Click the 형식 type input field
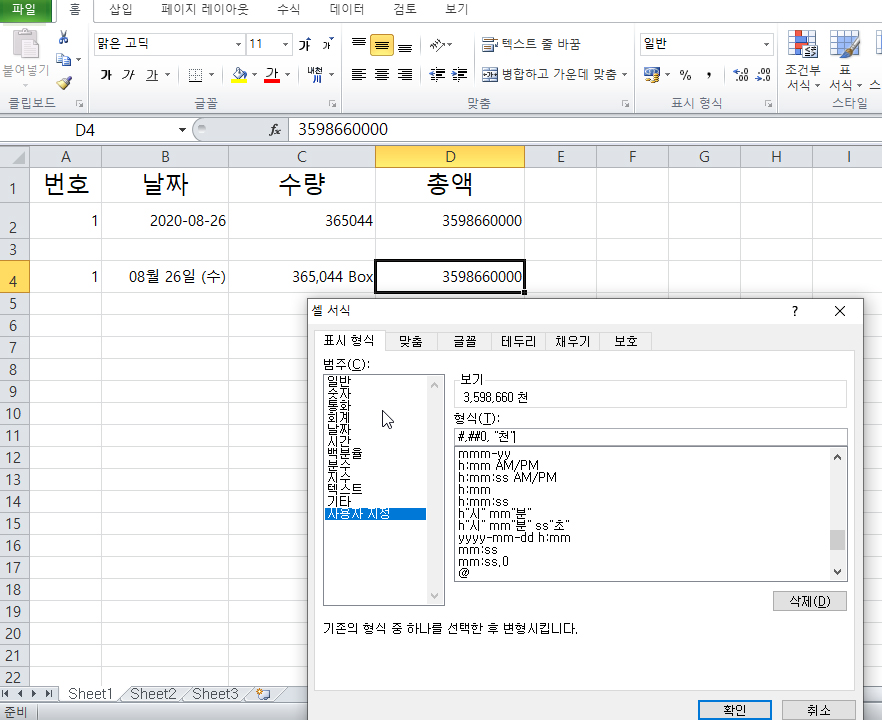 (650, 436)
